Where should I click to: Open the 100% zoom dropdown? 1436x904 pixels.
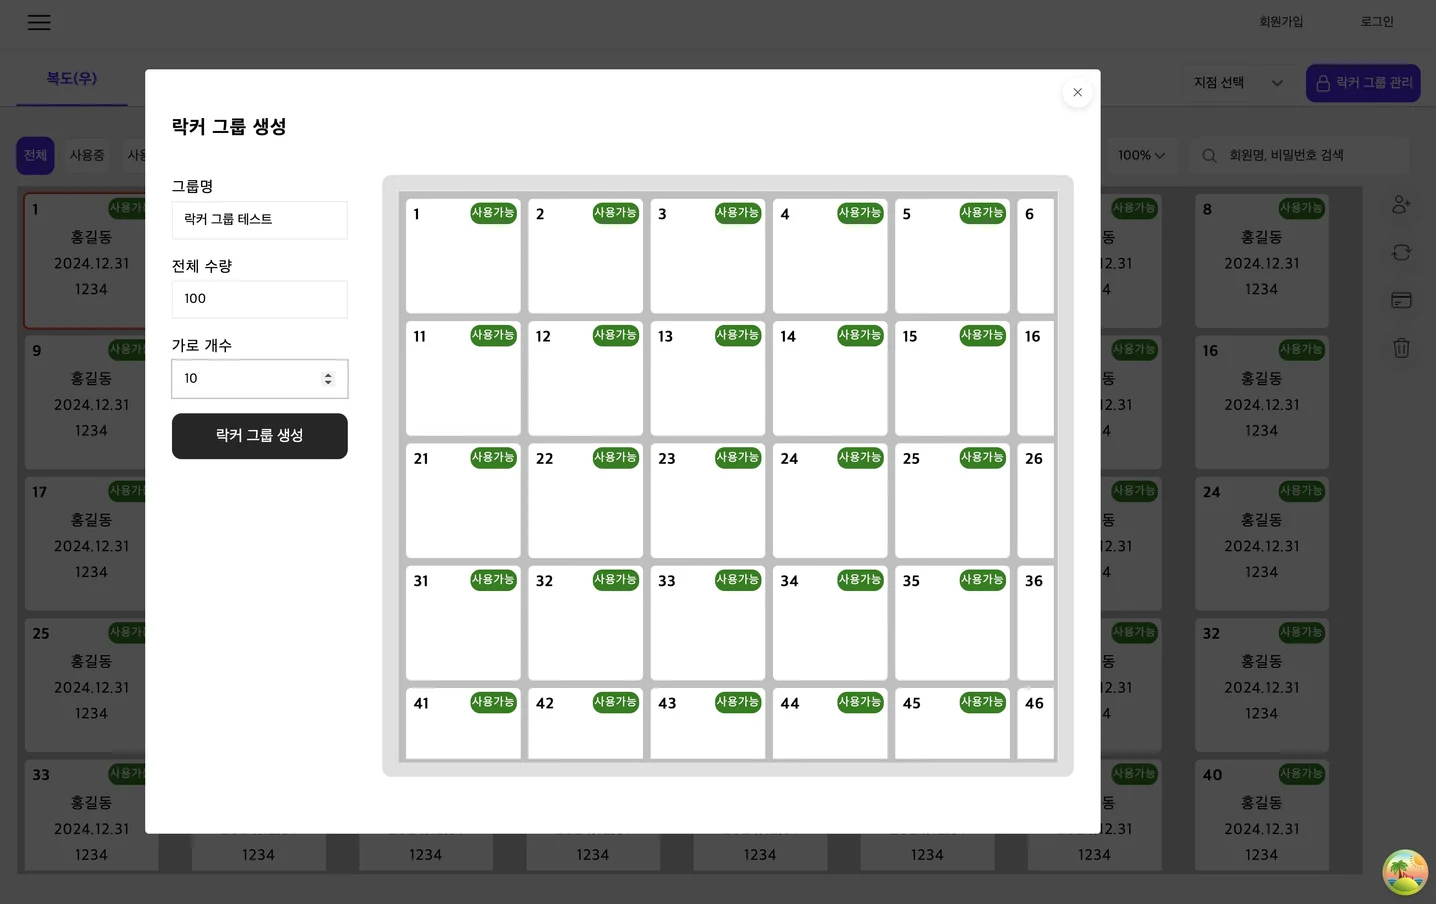(1141, 156)
